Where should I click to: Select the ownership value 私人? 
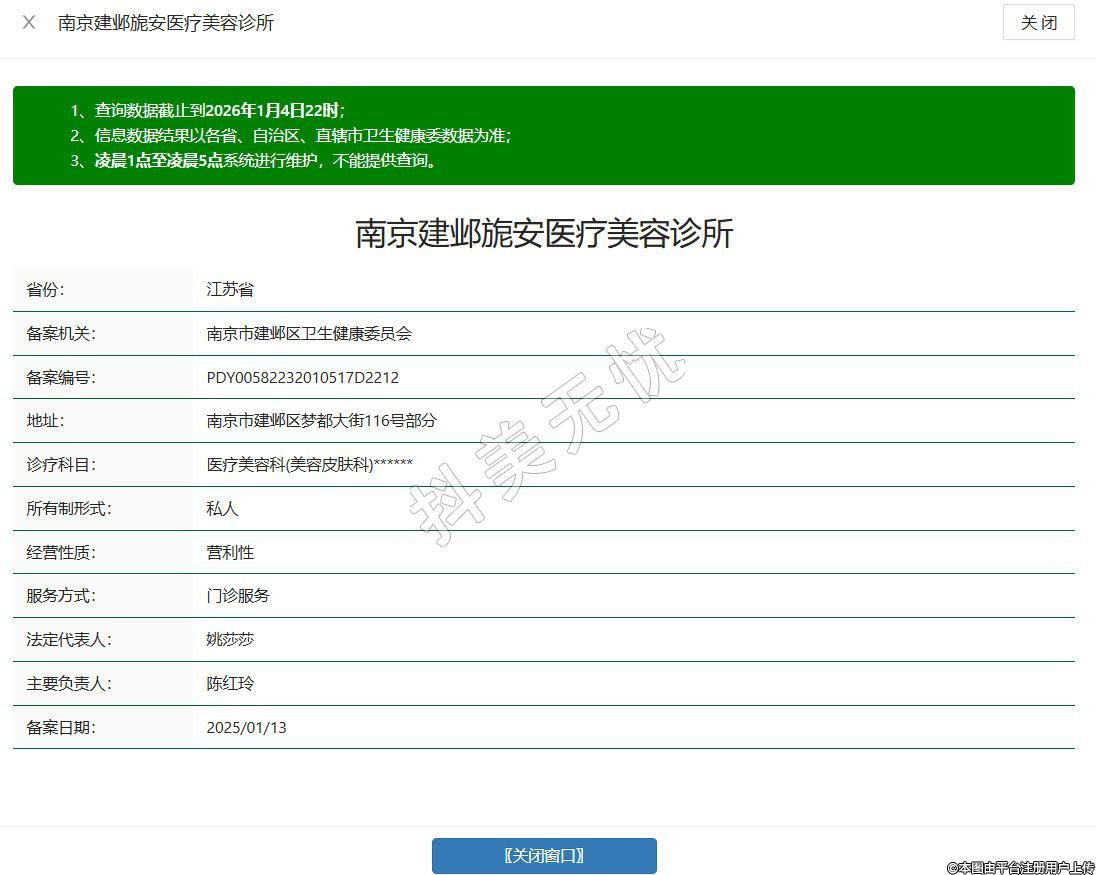click(222, 509)
